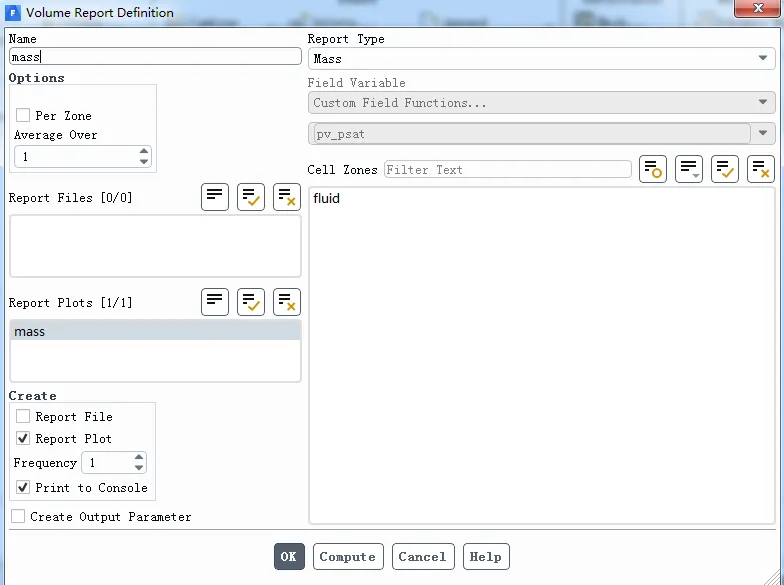Deselect all Report Plots icon
Viewport: 784px width, 585px height.
click(x=287, y=302)
